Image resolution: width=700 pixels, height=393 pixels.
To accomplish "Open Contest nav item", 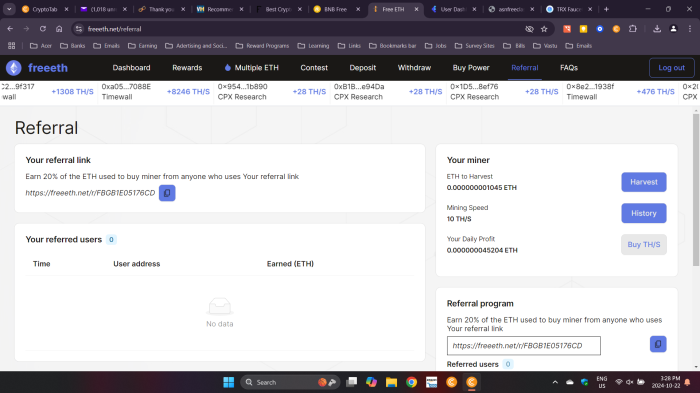I will click(x=314, y=68).
